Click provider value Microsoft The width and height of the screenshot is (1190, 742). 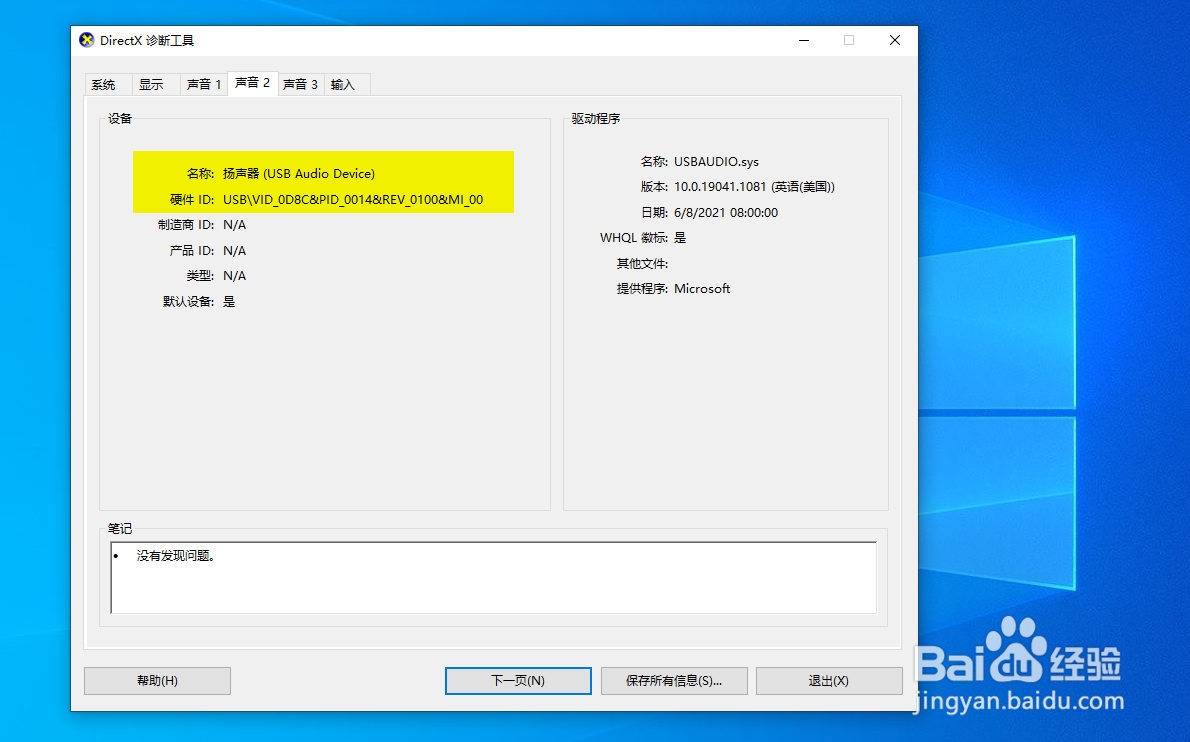point(702,288)
